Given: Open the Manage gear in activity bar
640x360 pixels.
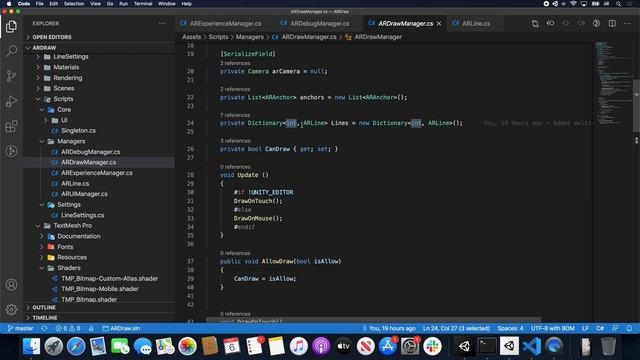Looking at the screenshot, I should click(x=11, y=309).
